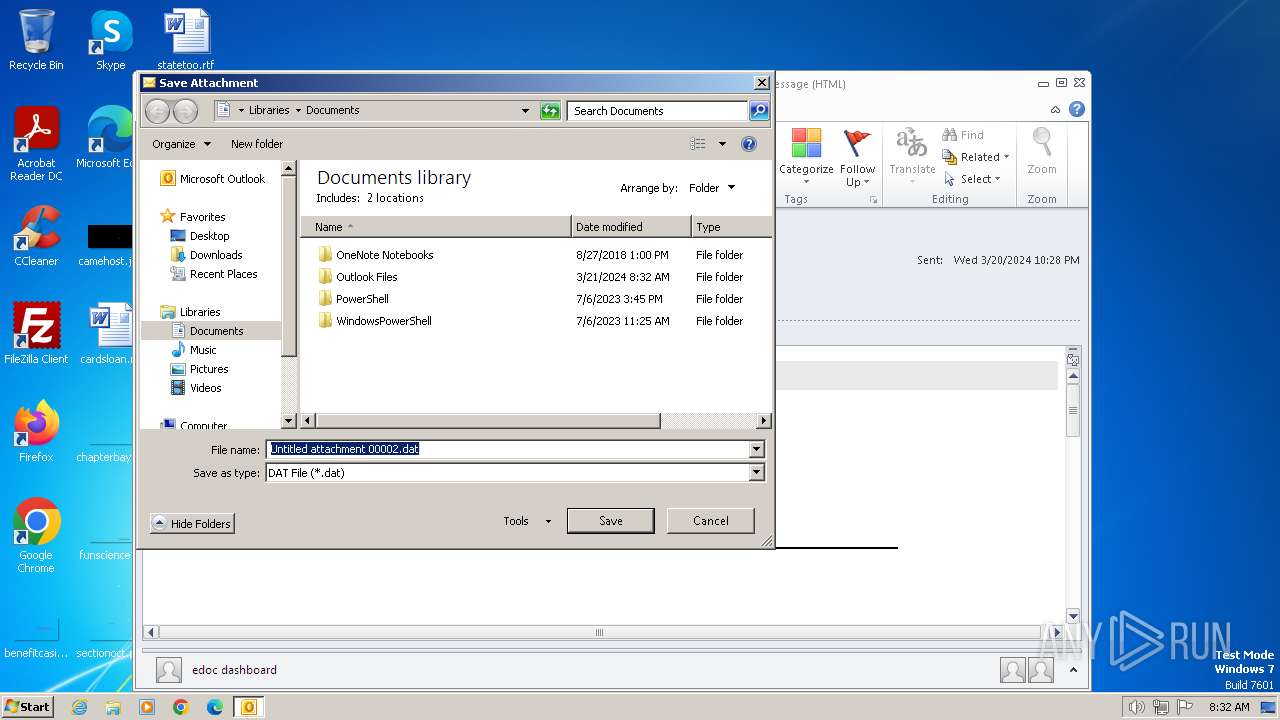Open Desktop under Favorites

(200, 236)
